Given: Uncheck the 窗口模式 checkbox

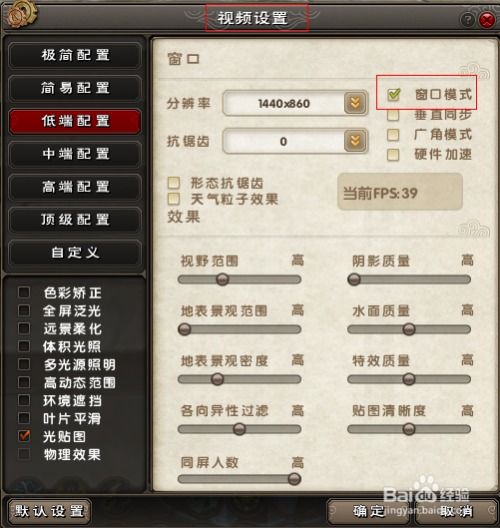Looking at the screenshot, I should coord(393,95).
